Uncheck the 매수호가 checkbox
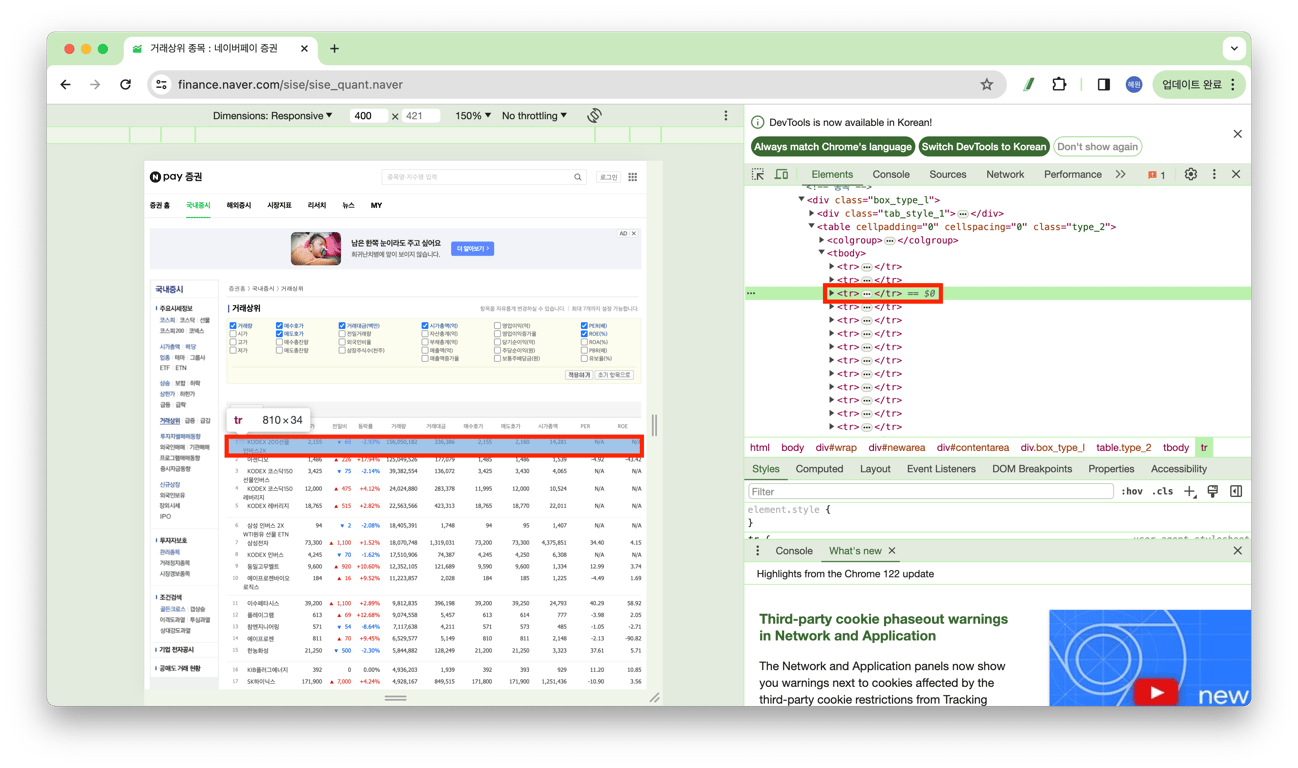This screenshot has width=1298, height=768. click(x=279, y=326)
